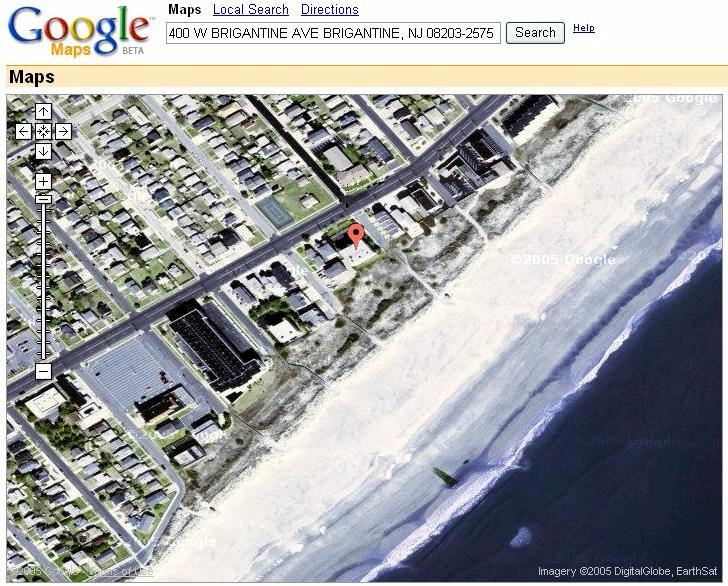Select the Maps tab above the search box
728x586 pixels.
click(184, 9)
